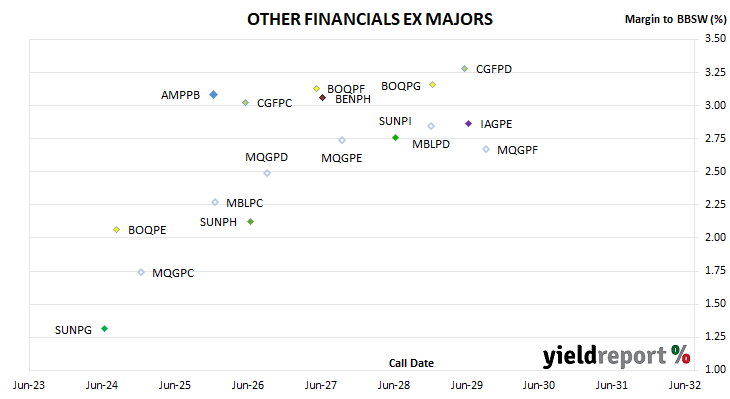This screenshot has width=730, height=399.
Task: Click the MQGPF hollow diamond marker
Action: point(486,149)
